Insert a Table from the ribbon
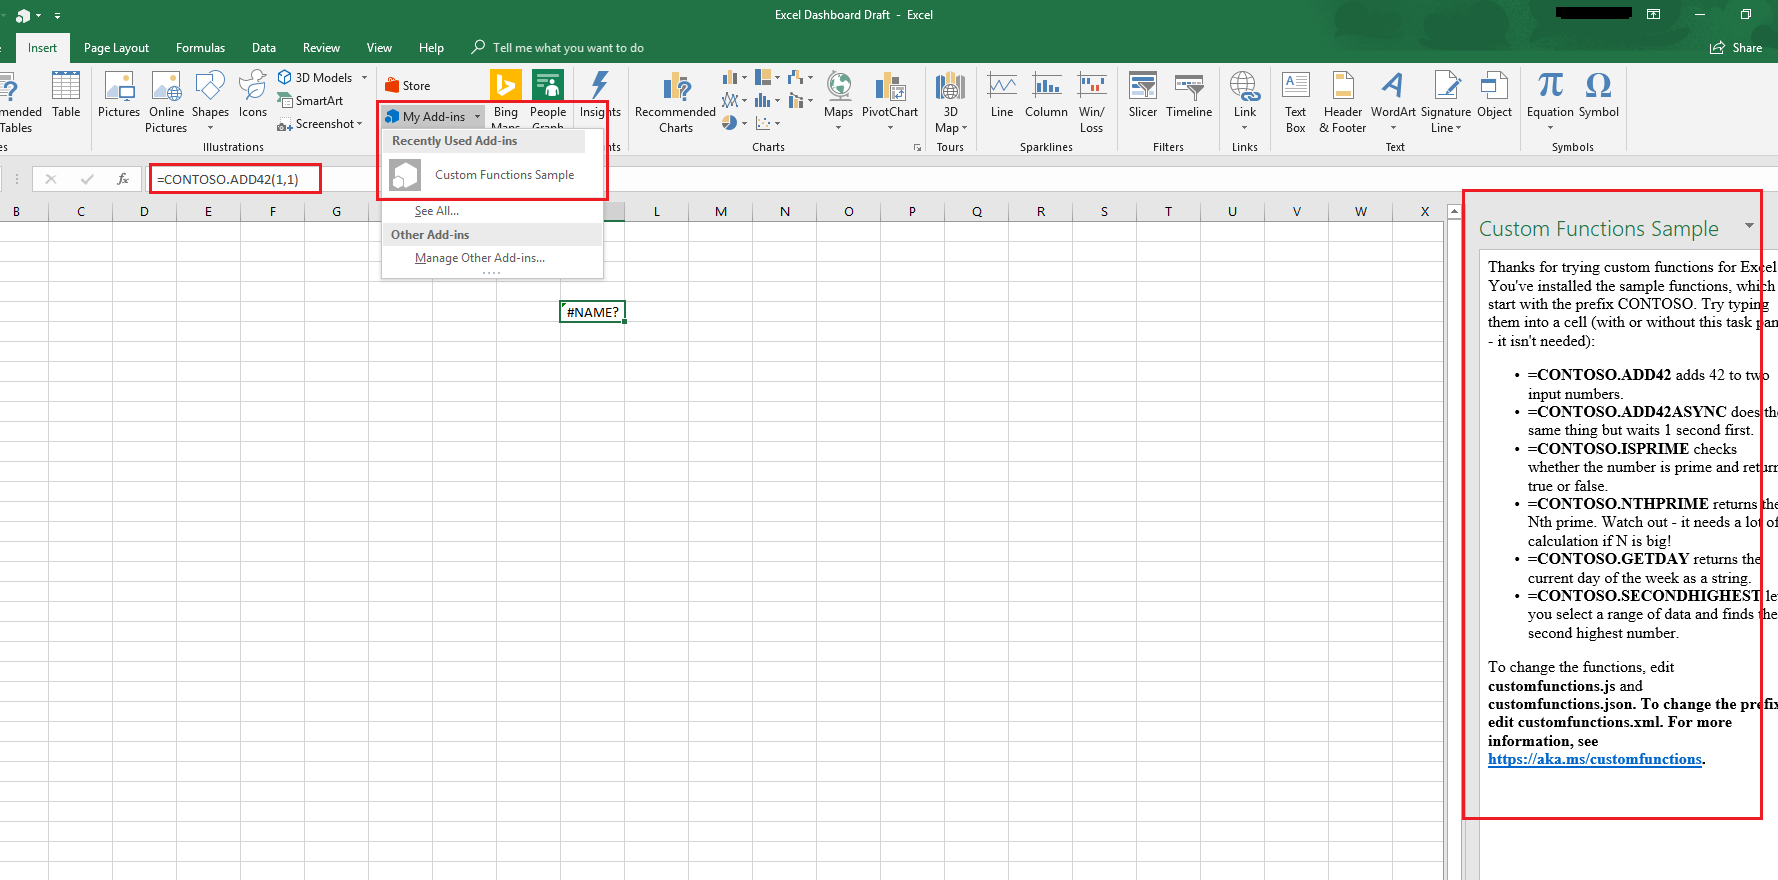Image resolution: width=1778 pixels, height=880 pixels. [x=66, y=96]
